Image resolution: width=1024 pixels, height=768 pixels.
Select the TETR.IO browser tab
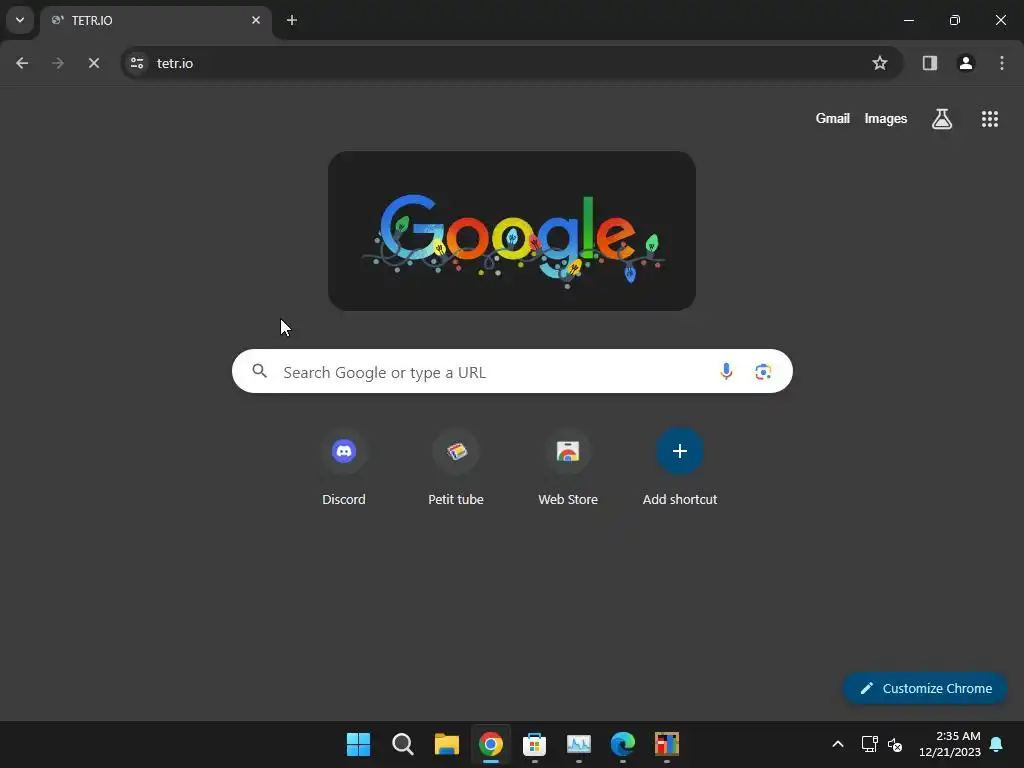click(155, 20)
